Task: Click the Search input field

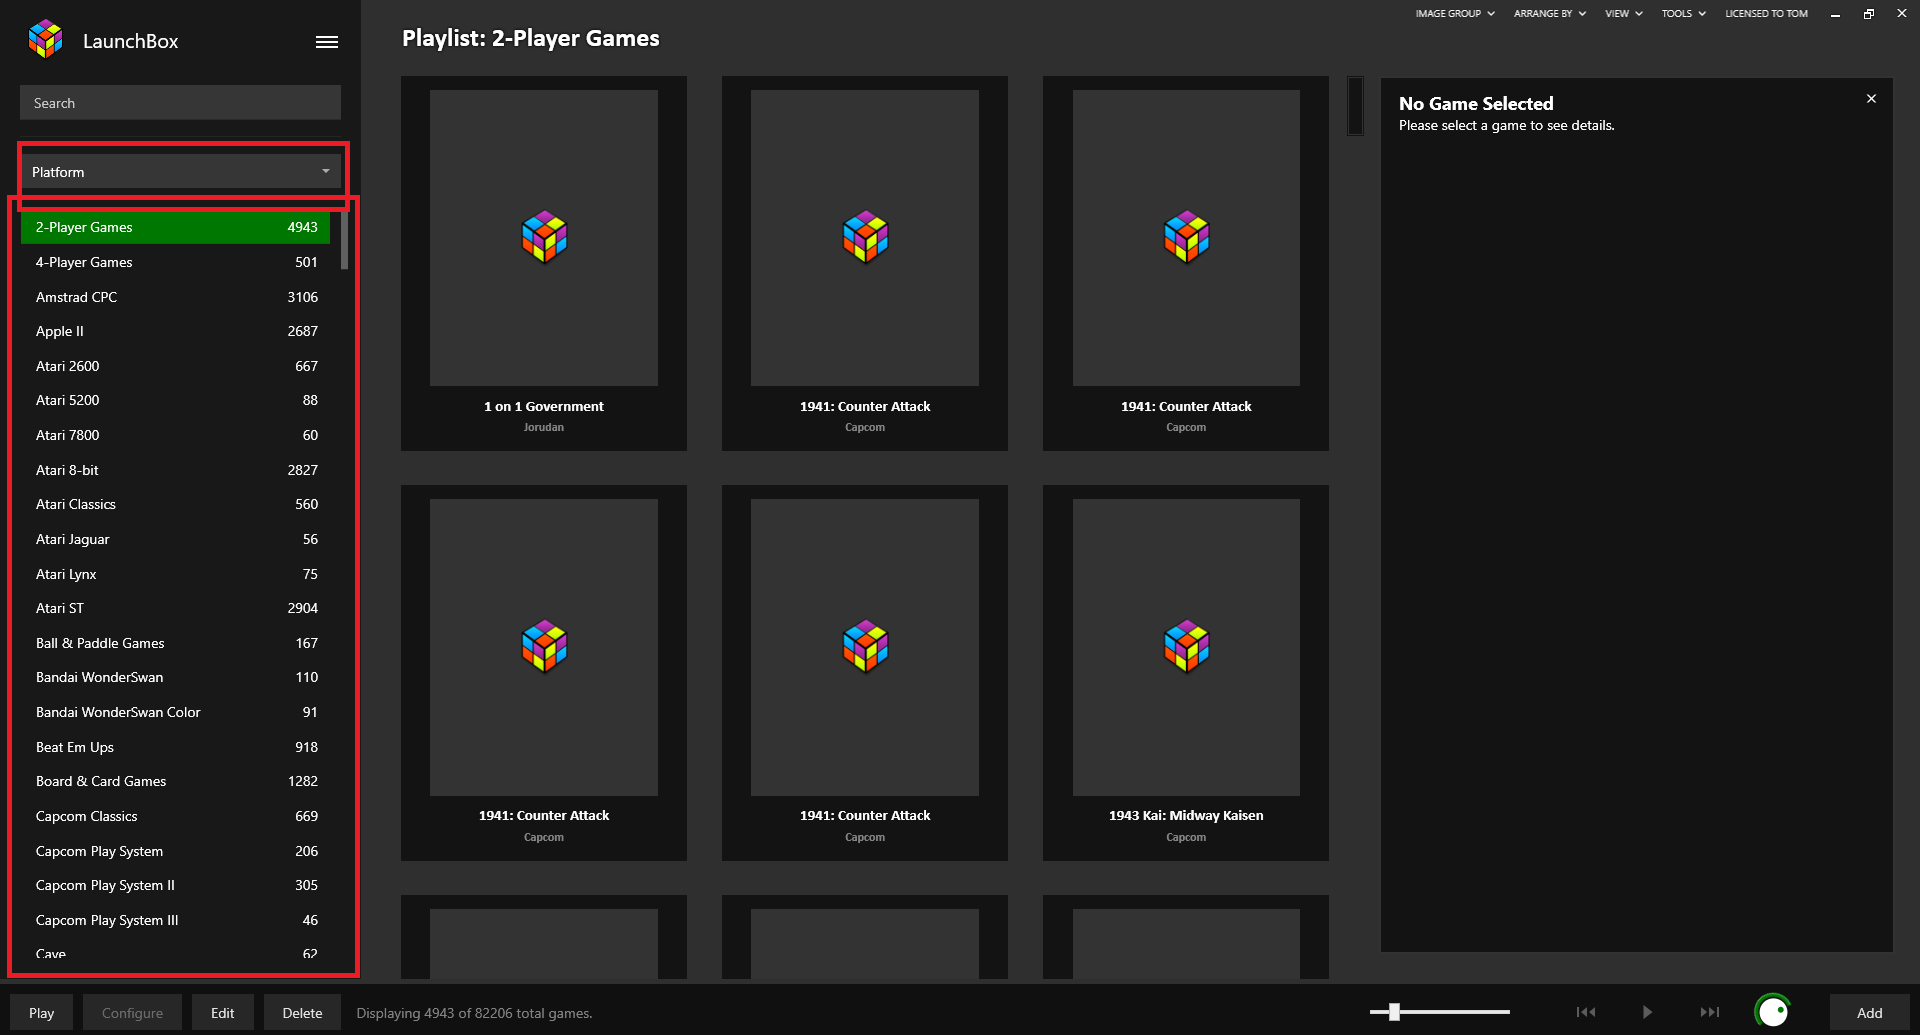Action: point(180,103)
